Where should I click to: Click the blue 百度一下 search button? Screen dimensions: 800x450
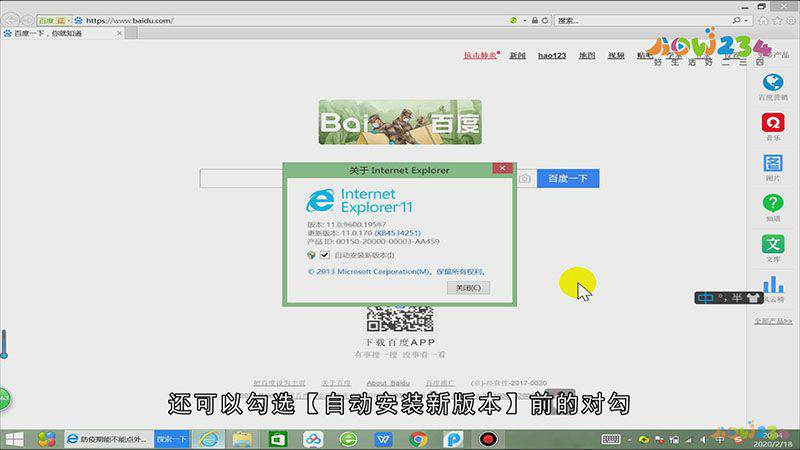pos(568,179)
